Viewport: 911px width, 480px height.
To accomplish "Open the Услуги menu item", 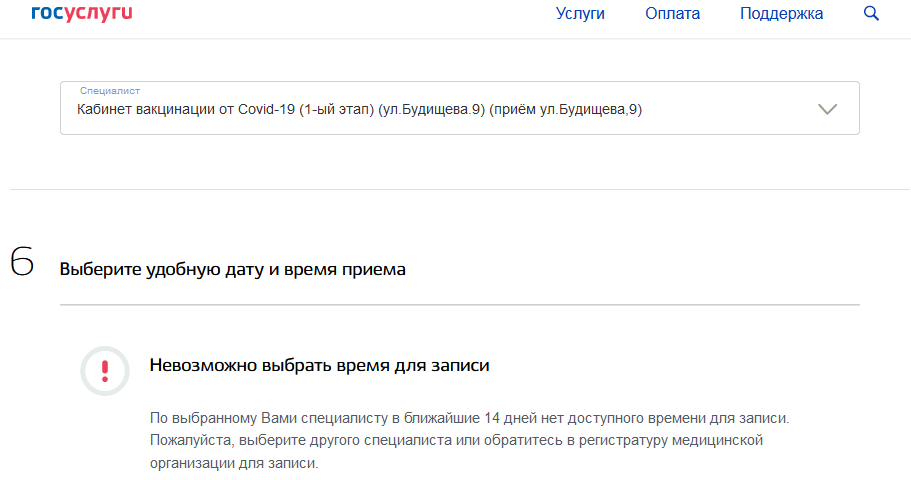I will click(x=580, y=13).
